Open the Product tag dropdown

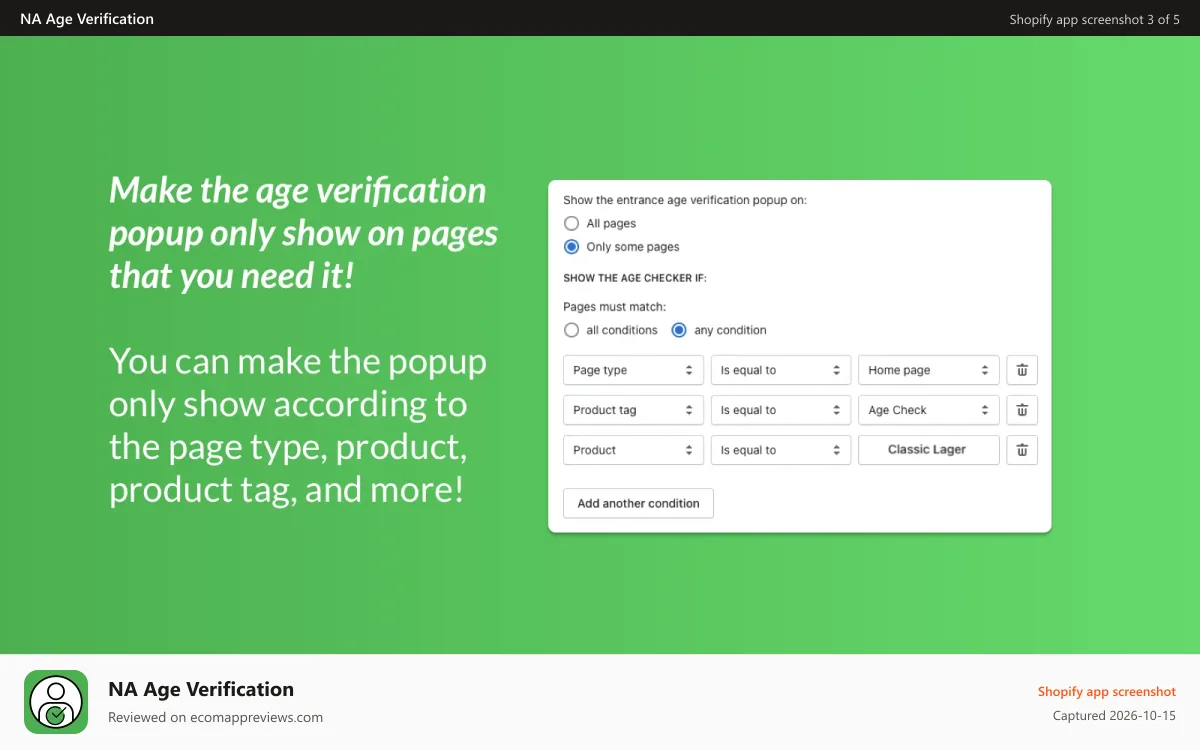[634, 410]
